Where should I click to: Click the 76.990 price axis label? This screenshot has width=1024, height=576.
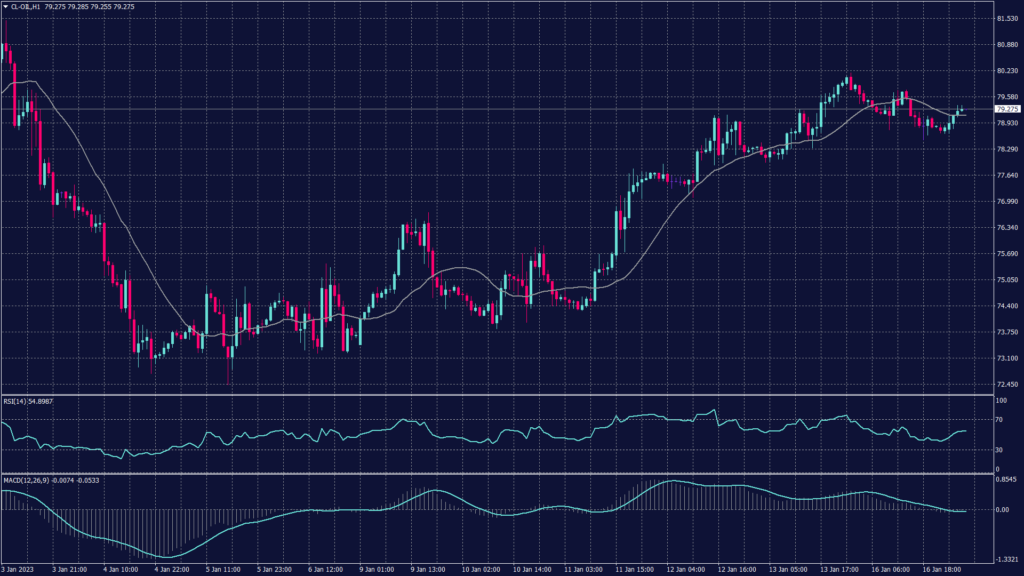point(1006,201)
